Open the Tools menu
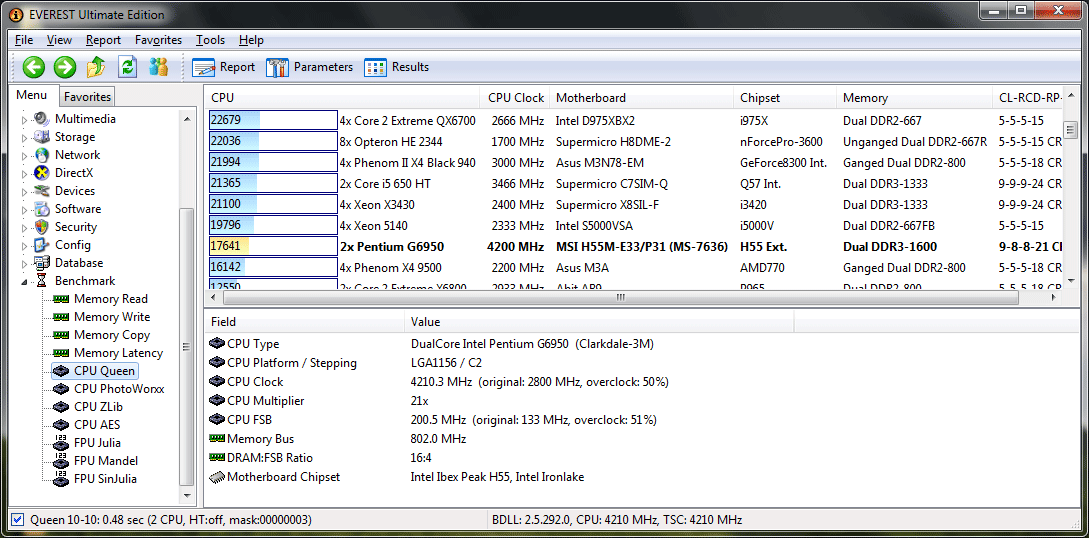The width and height of the screenshot is (1089, 538). click(x=210, y=40)
